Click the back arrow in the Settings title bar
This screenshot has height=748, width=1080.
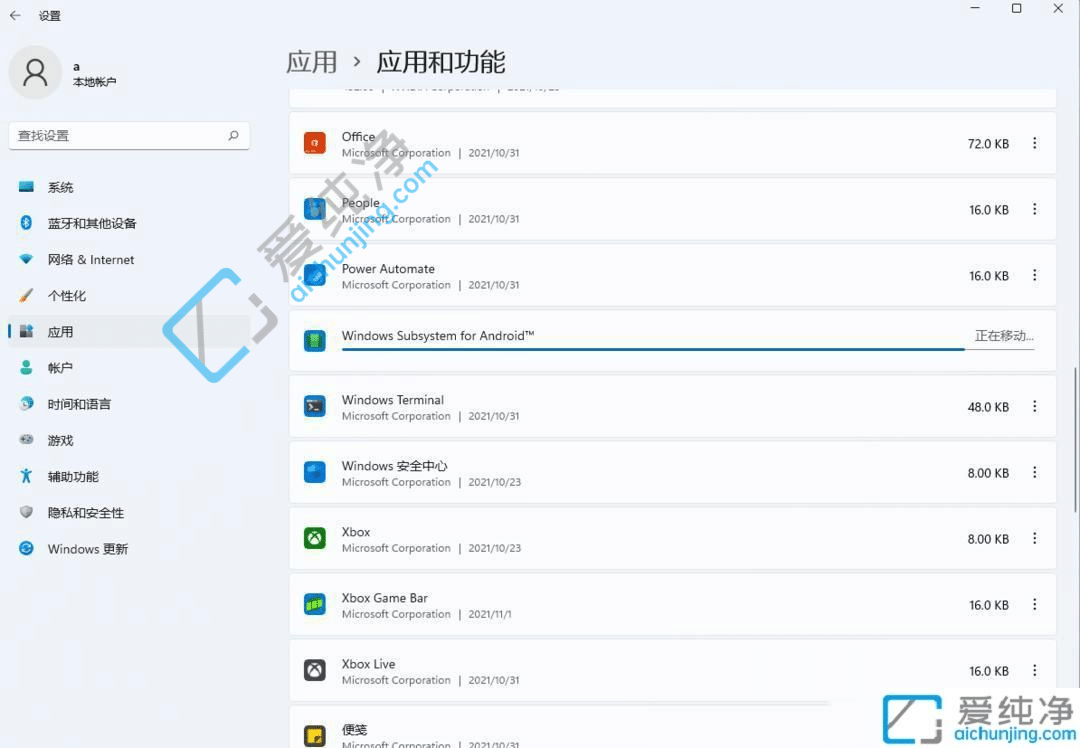tap(15, 15)
